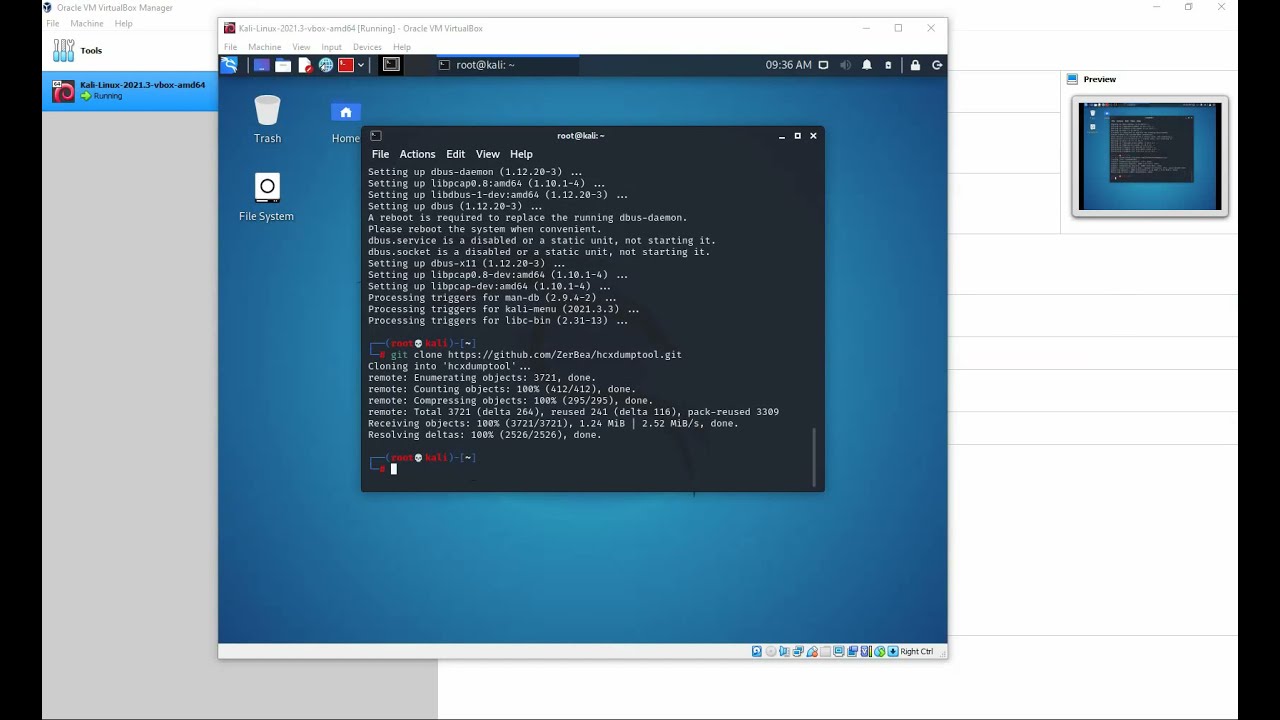Screen dimensions: 1280x720
Task: Open VirtualBox Manager Help menu
Action: click(x=123, y=23)
